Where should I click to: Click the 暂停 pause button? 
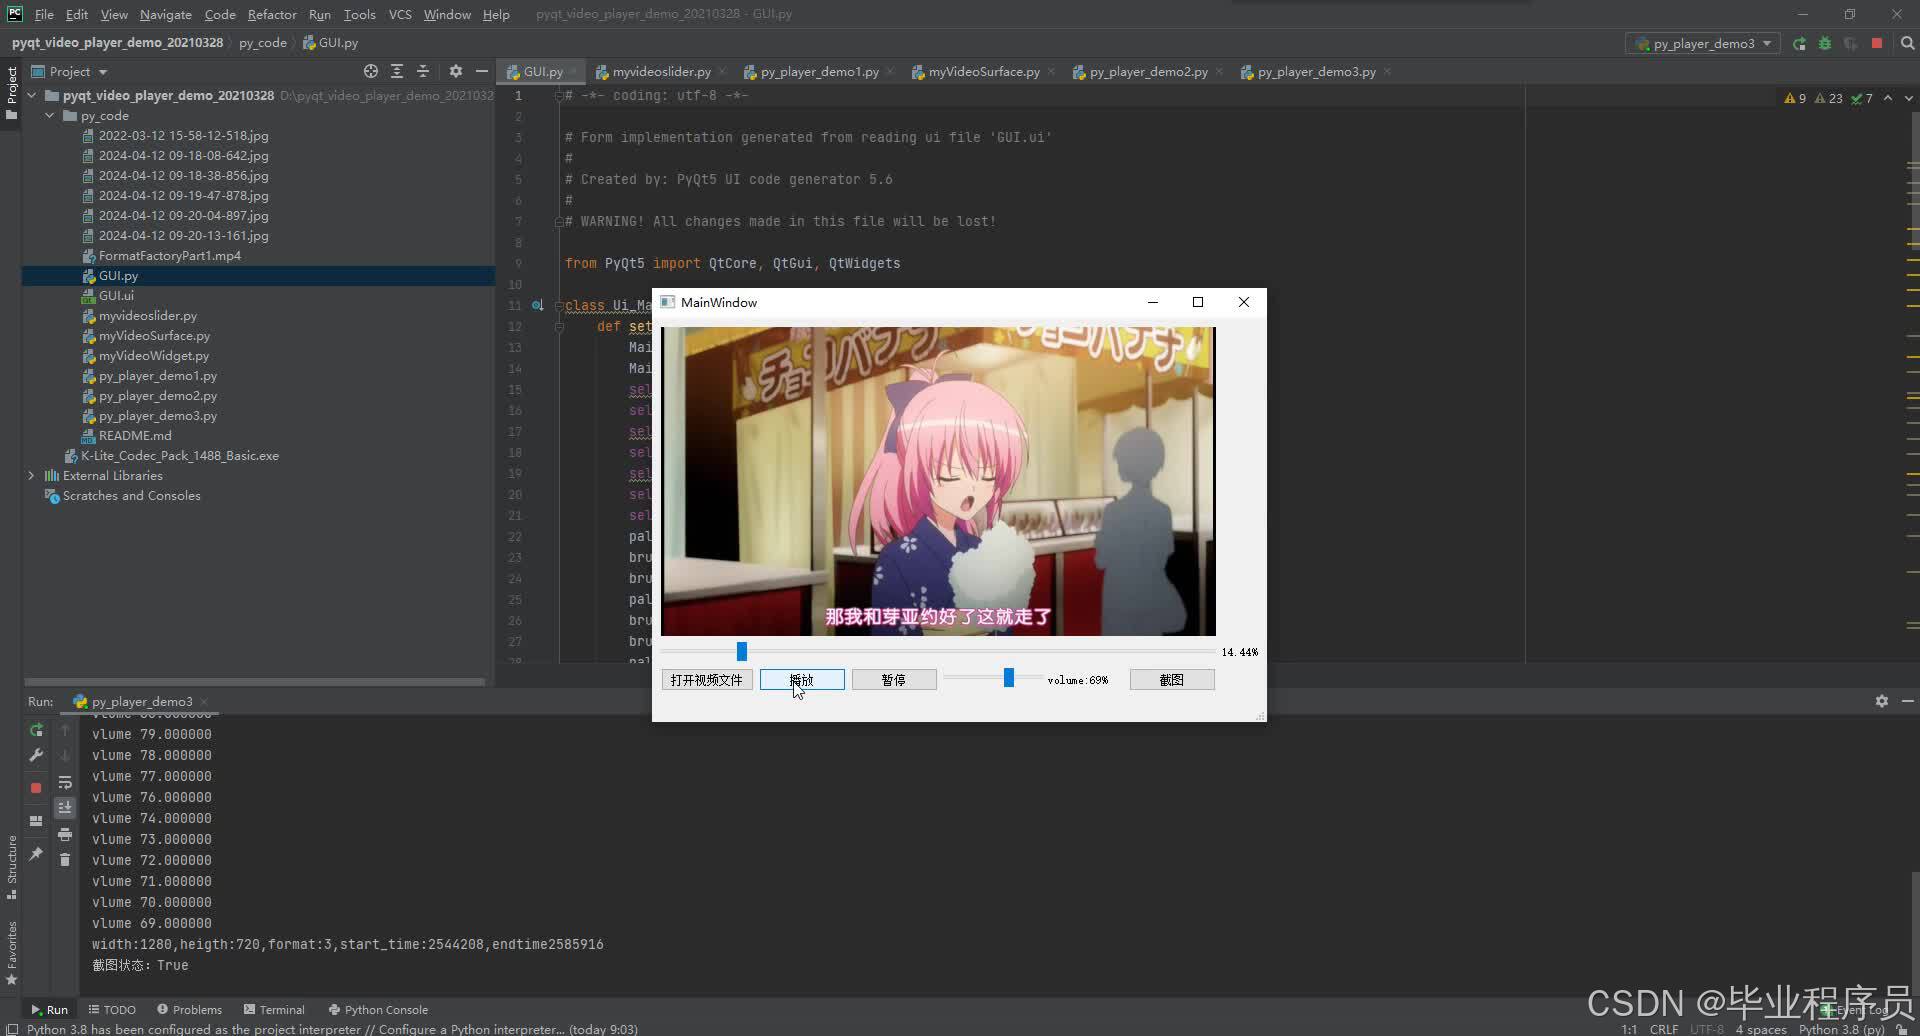pyautogui.click(x=894, y=680)
